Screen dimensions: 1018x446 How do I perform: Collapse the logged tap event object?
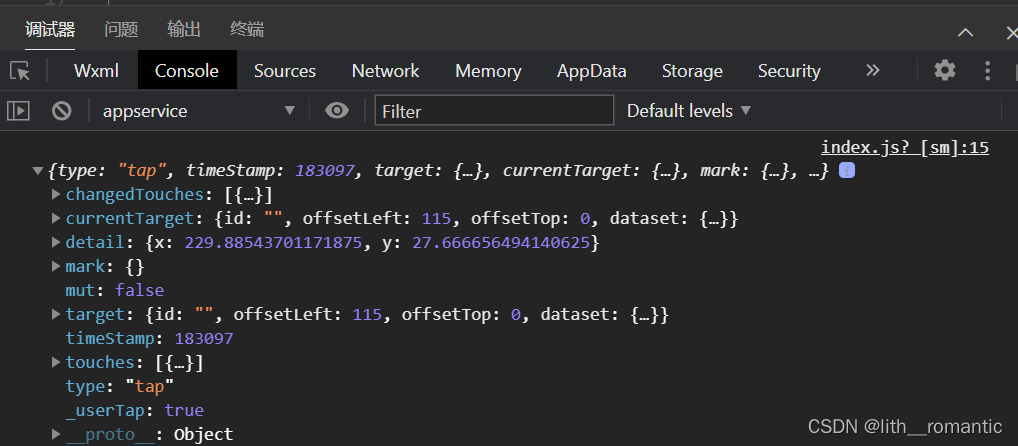point(38,171)
